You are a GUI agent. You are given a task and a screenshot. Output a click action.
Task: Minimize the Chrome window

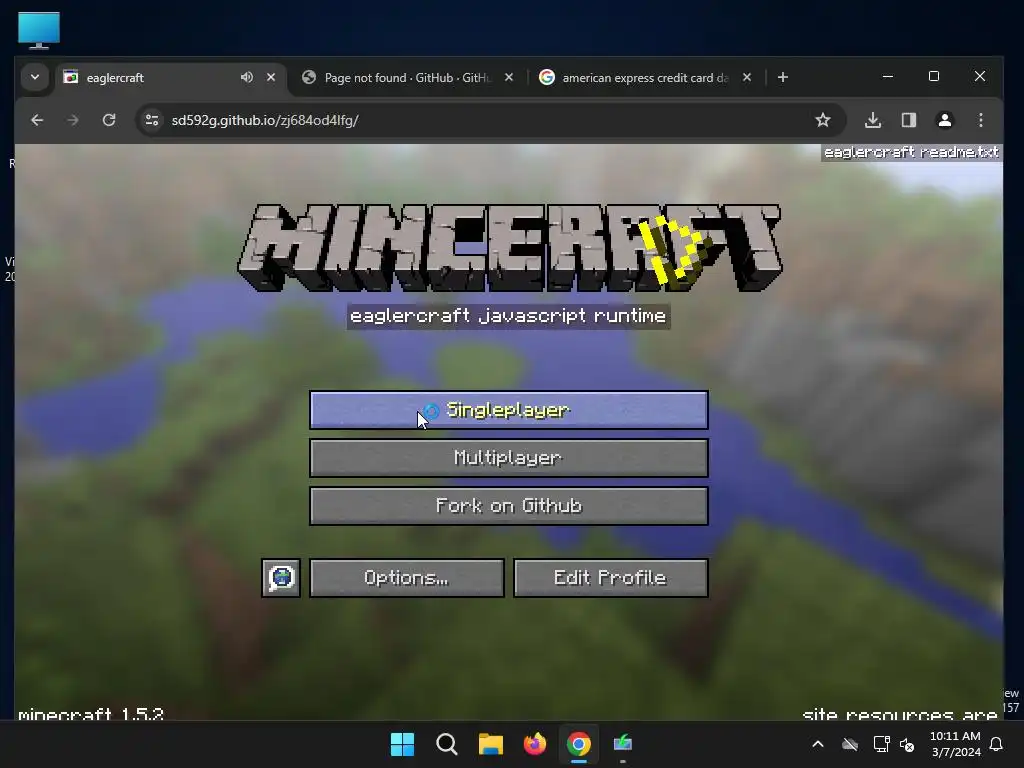click(888, 76)
